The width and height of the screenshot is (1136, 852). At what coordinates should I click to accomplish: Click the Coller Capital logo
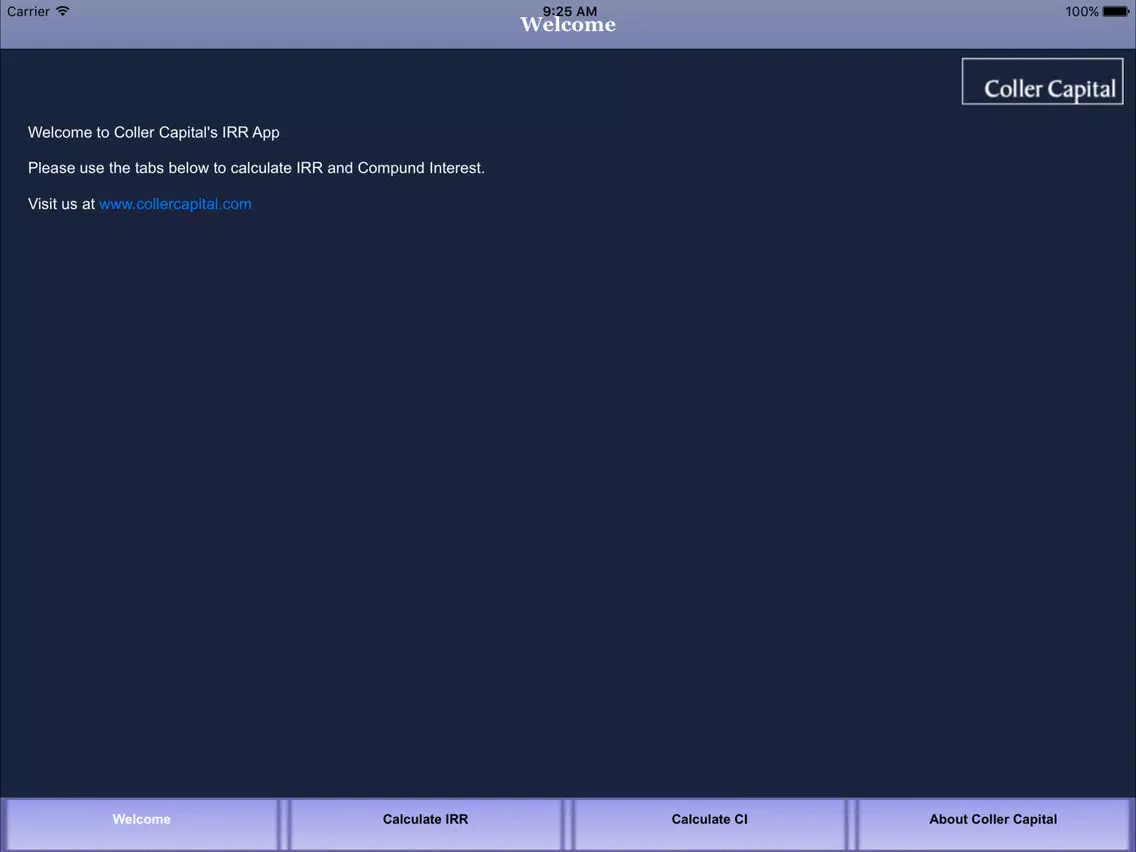coord(1043,81)
